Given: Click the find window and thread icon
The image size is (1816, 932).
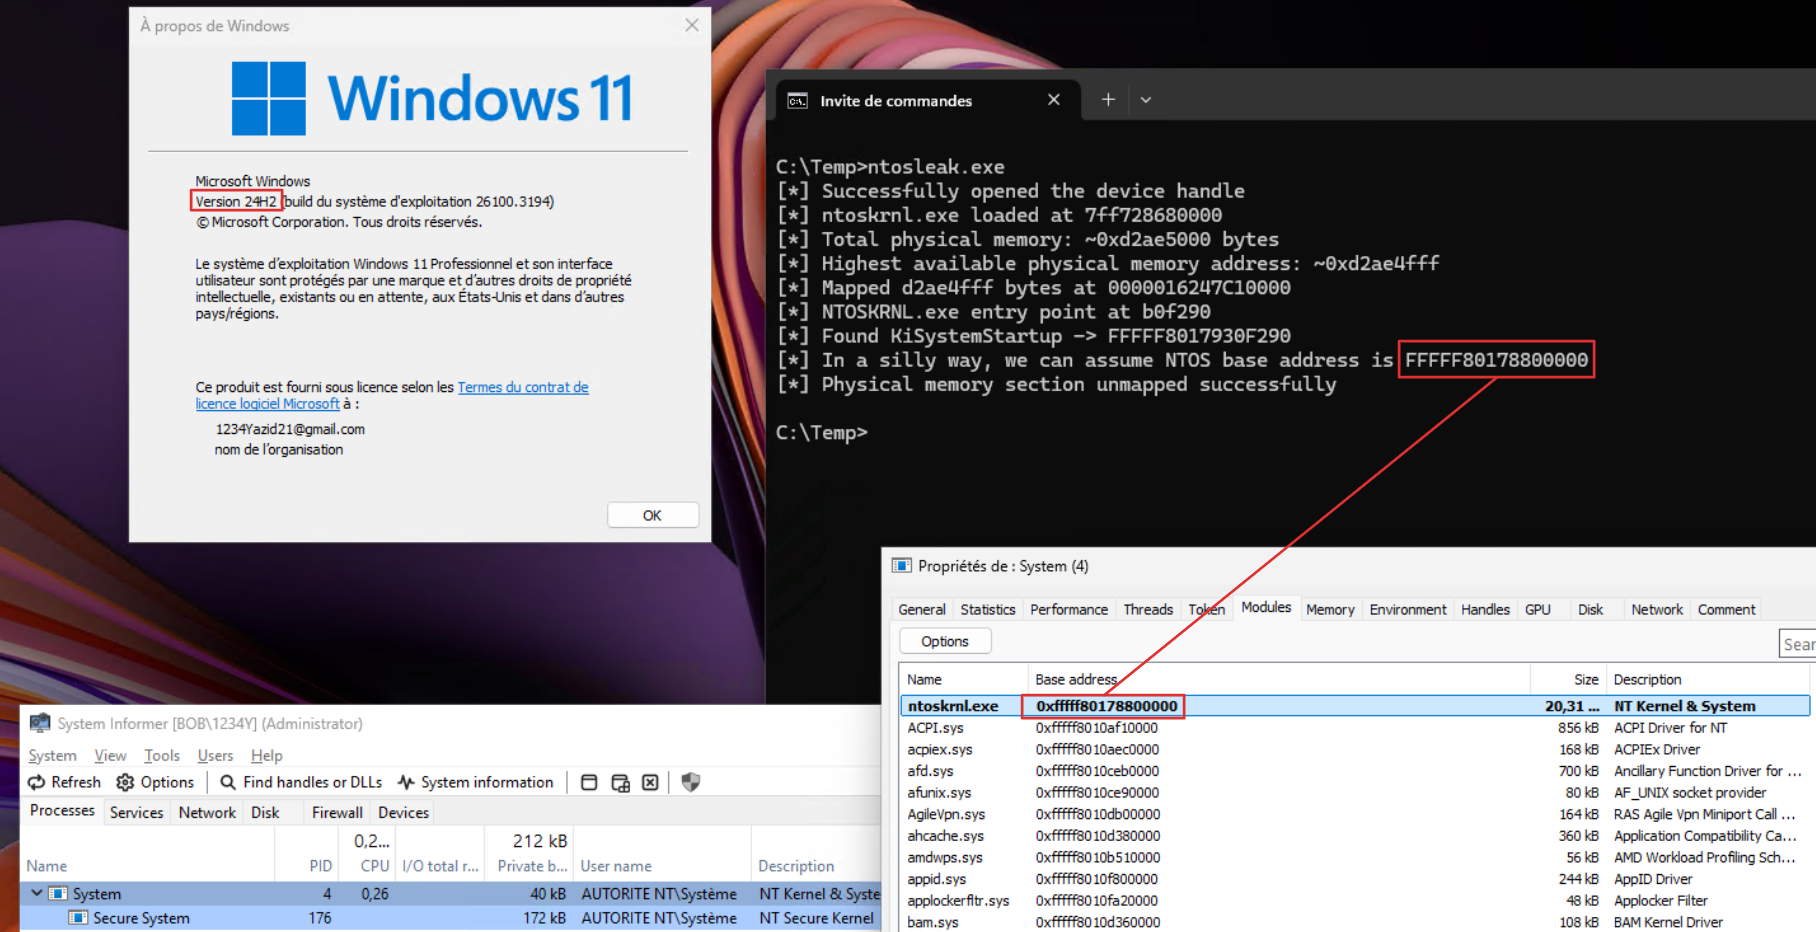Looking at the screenshot, I should click(x=620, y=782).
